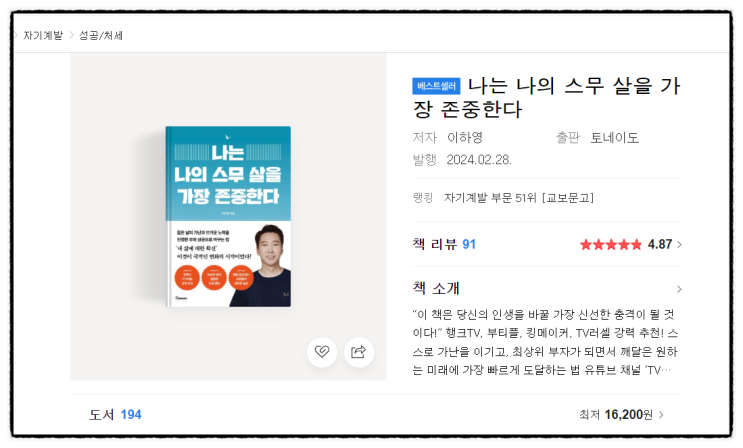Click the 책 소개 heading

click(x=436, y=288)
